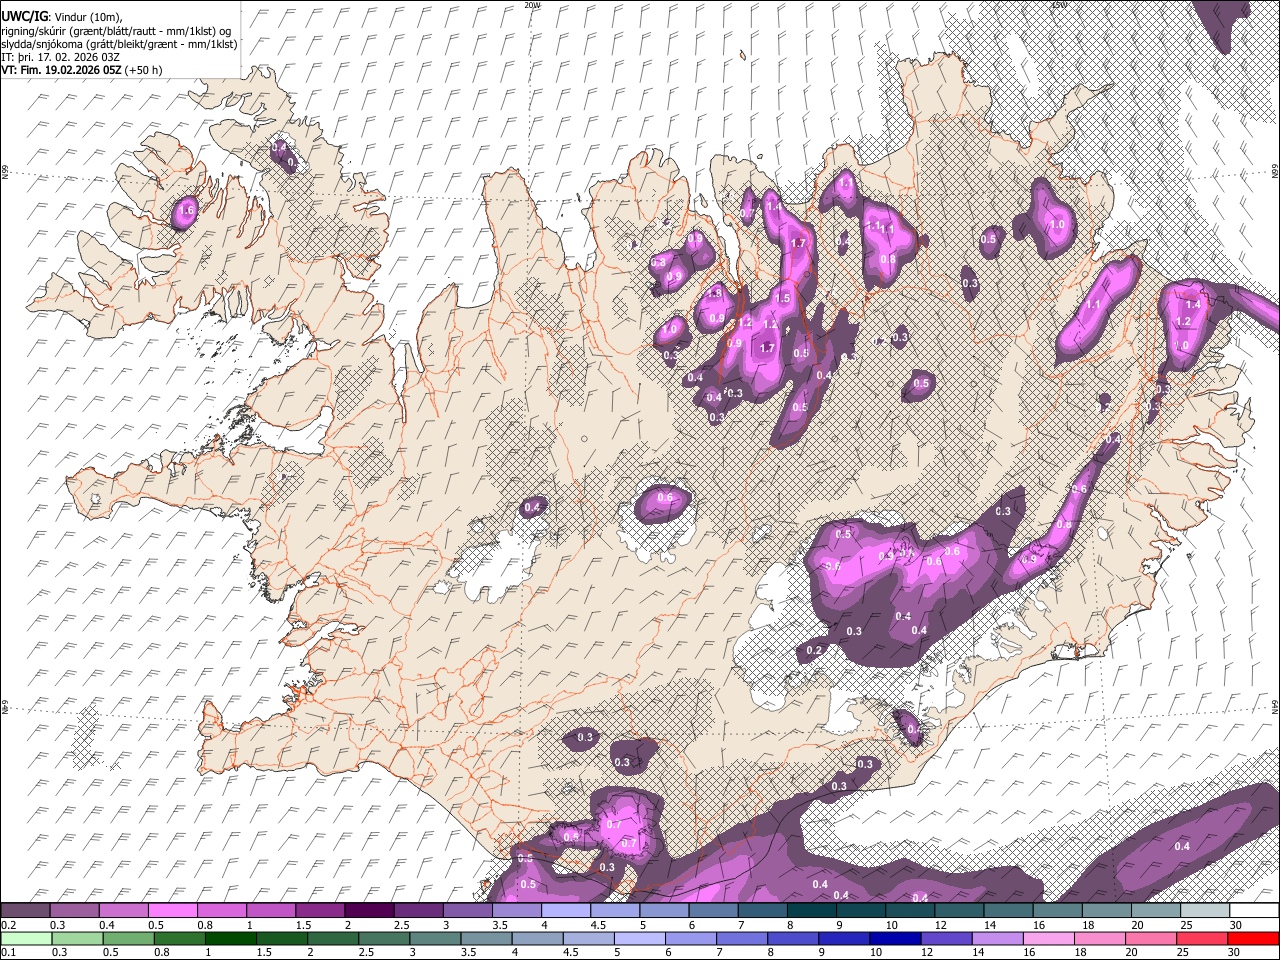This screenshot has height=960, width=1280.
Task: Click the 'IT: þri. 17. 02. 2026 03Z' text
Action: click(61, 57)
